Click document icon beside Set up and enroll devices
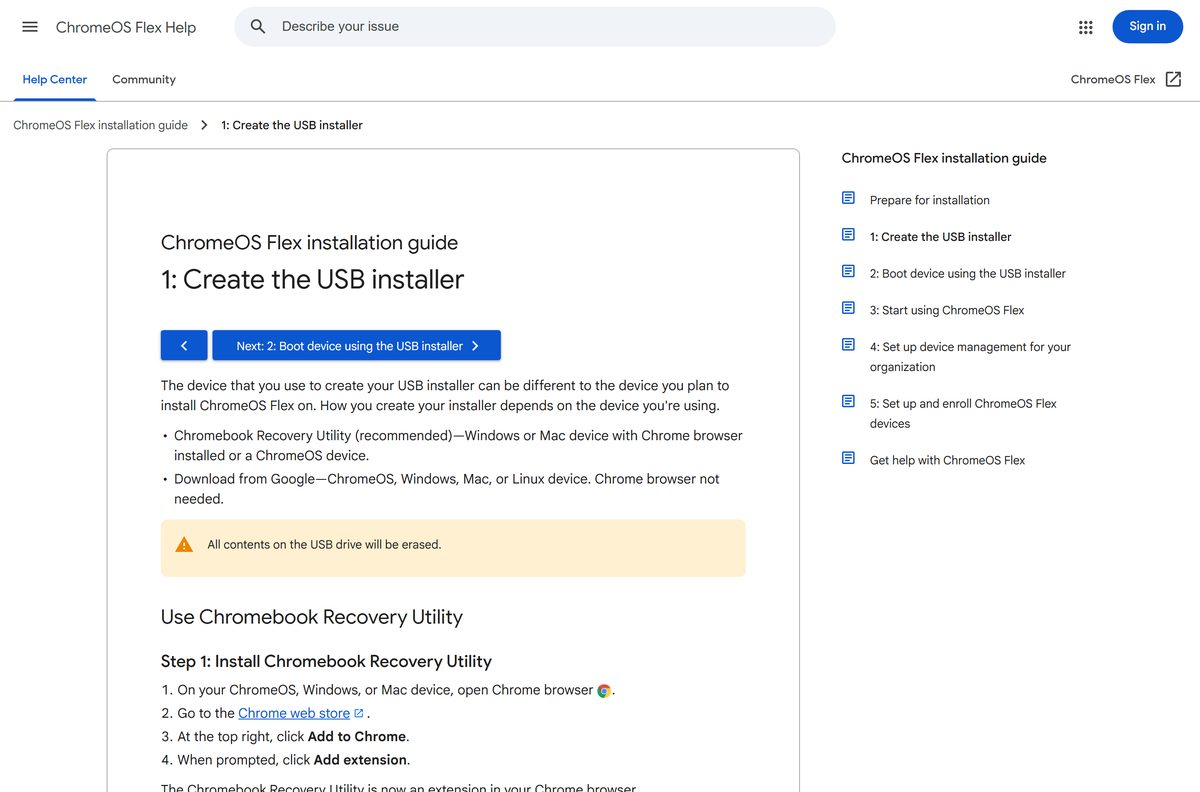Image resolution: width=1200 pixels, height=792 pixels. pos(848,401)
